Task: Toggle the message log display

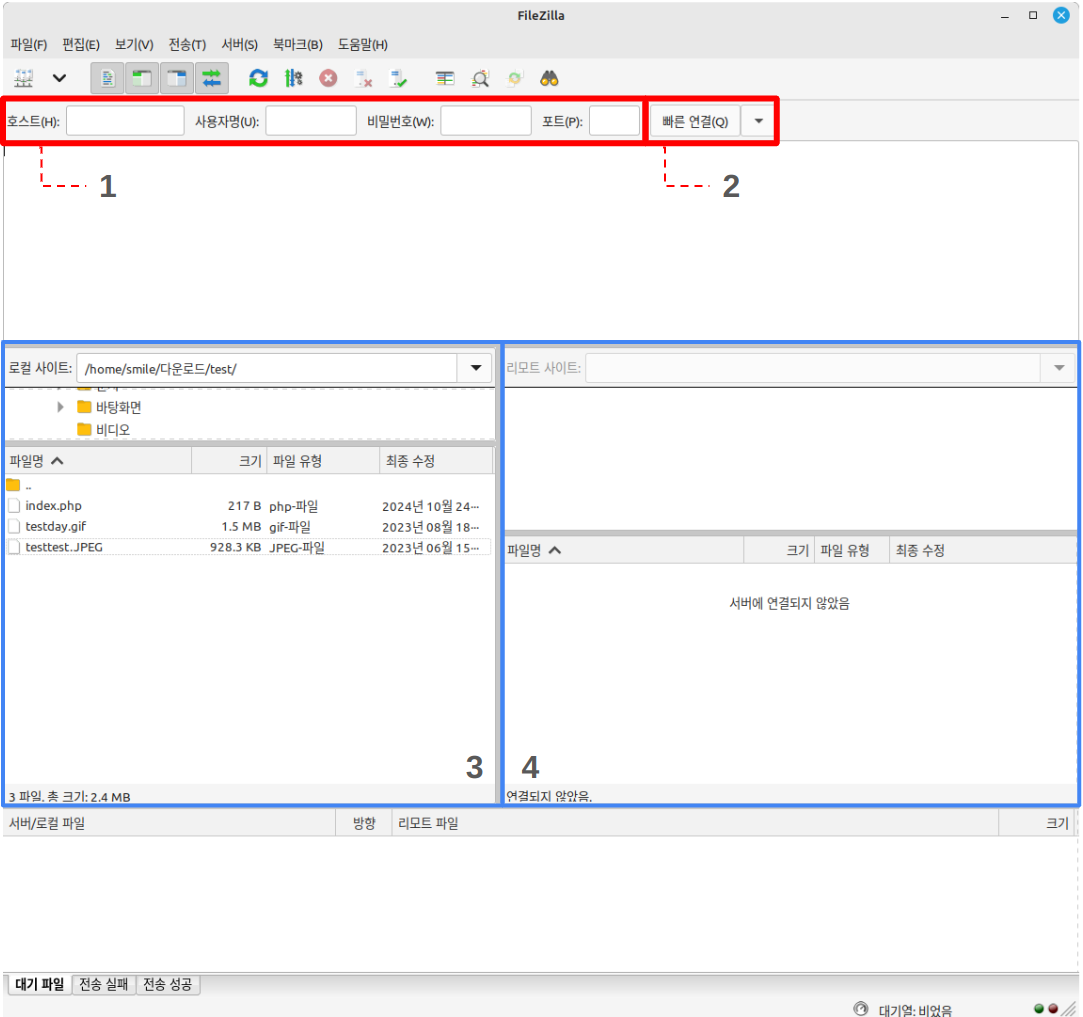Action: 107,79
